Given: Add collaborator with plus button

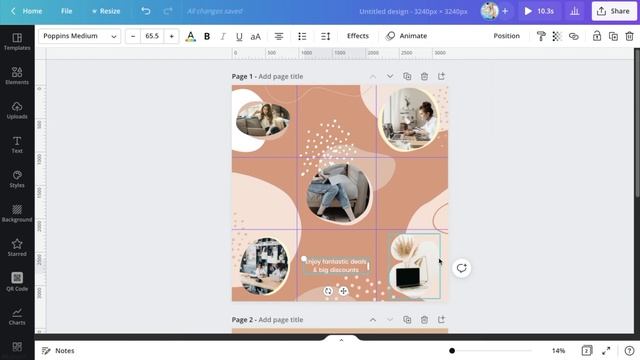Looking at the screenshot, I should click(505, 11).
